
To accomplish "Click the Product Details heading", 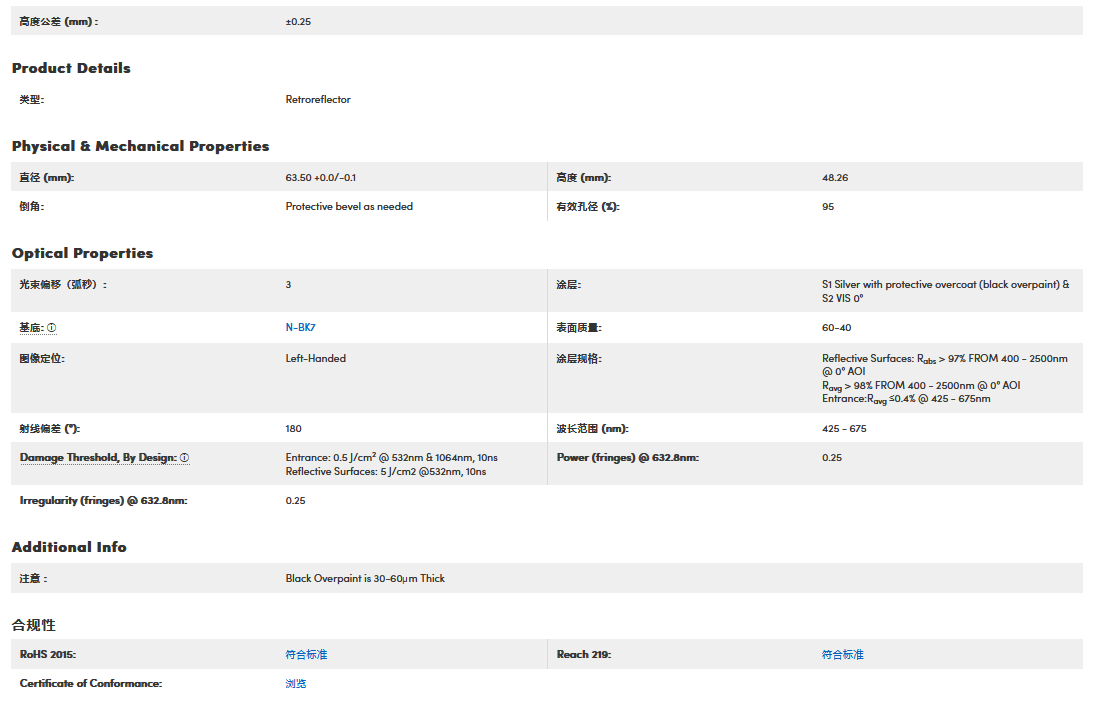I will (71, 68).
